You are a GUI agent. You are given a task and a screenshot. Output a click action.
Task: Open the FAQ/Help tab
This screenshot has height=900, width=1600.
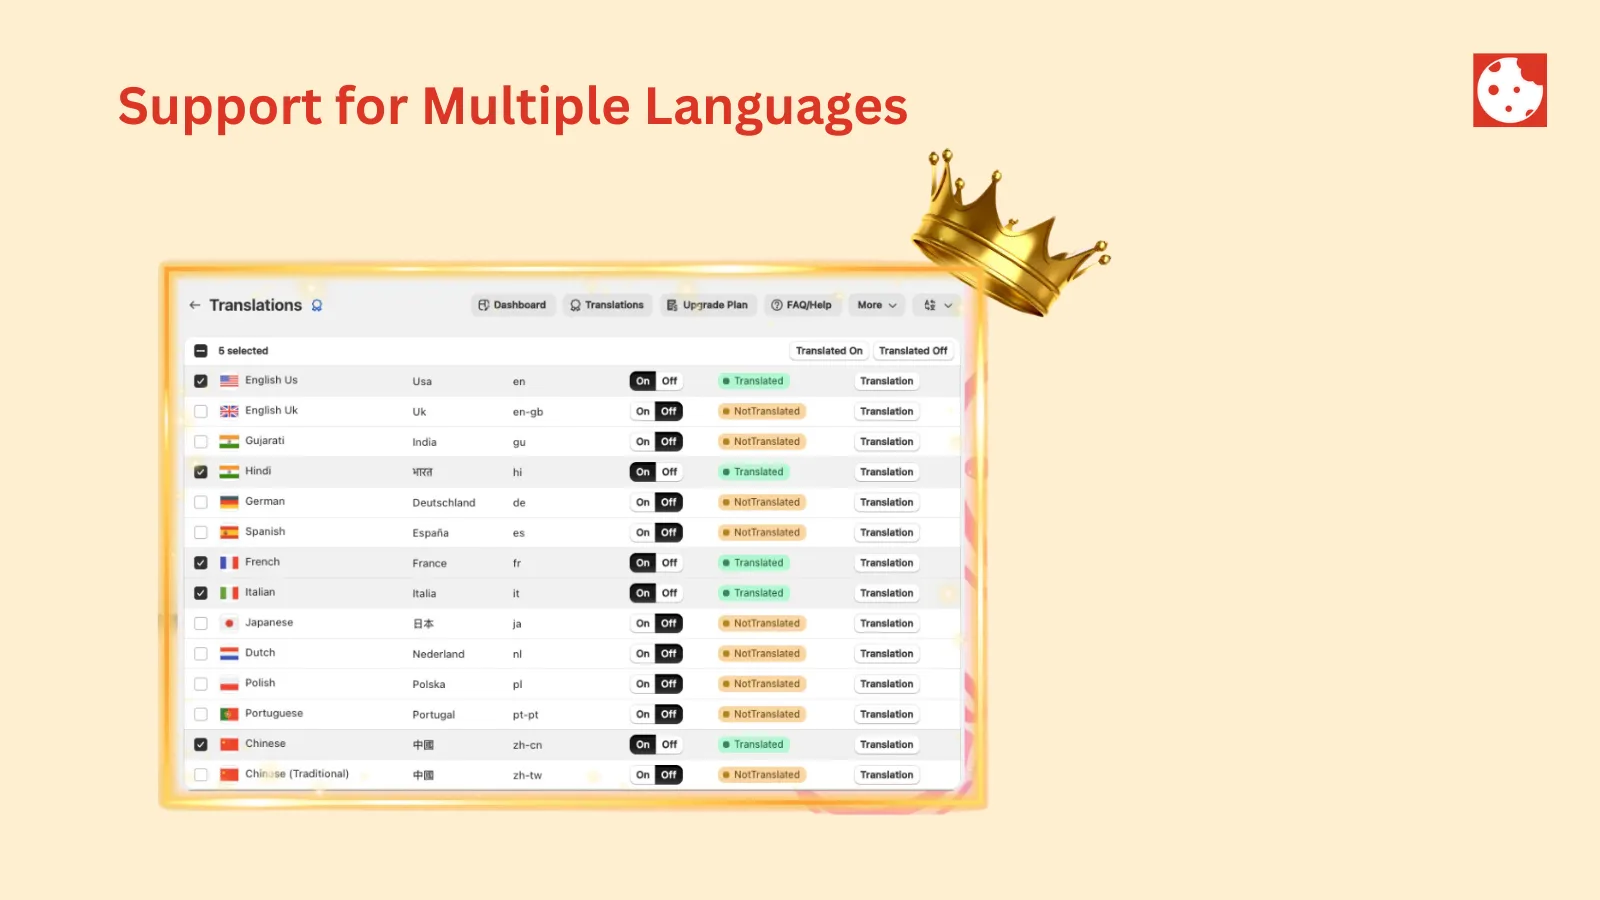pos(802,305)
